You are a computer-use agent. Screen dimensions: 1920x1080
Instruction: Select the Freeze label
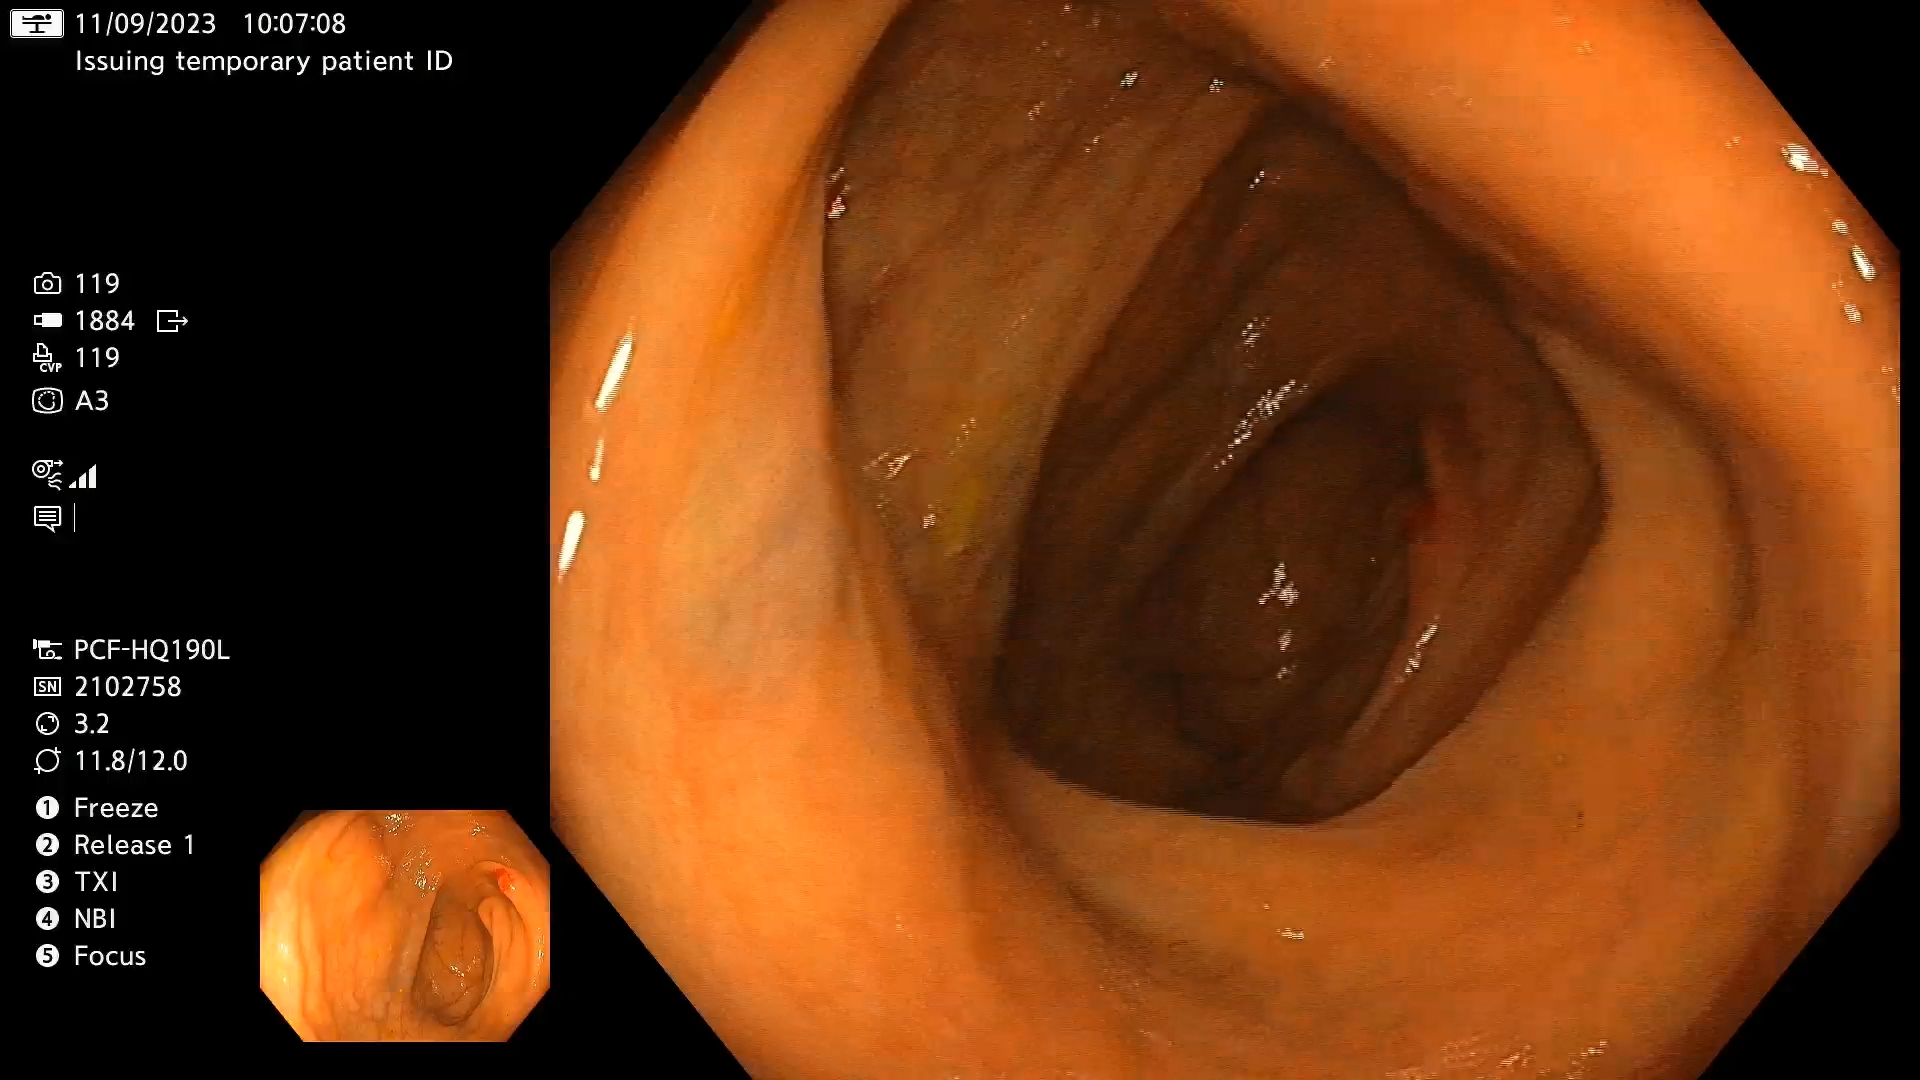pyautogui.click(x=116, y=808)
